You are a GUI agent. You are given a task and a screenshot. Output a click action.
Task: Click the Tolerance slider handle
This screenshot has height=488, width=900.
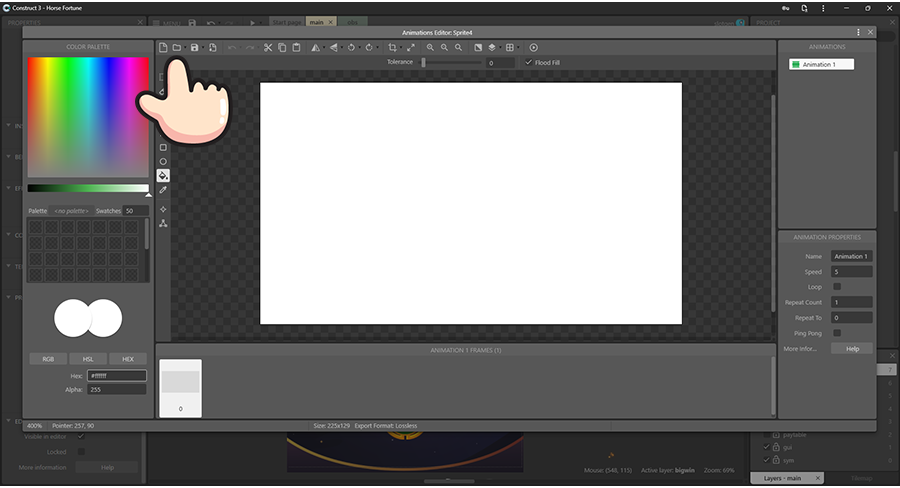[423, 62]
